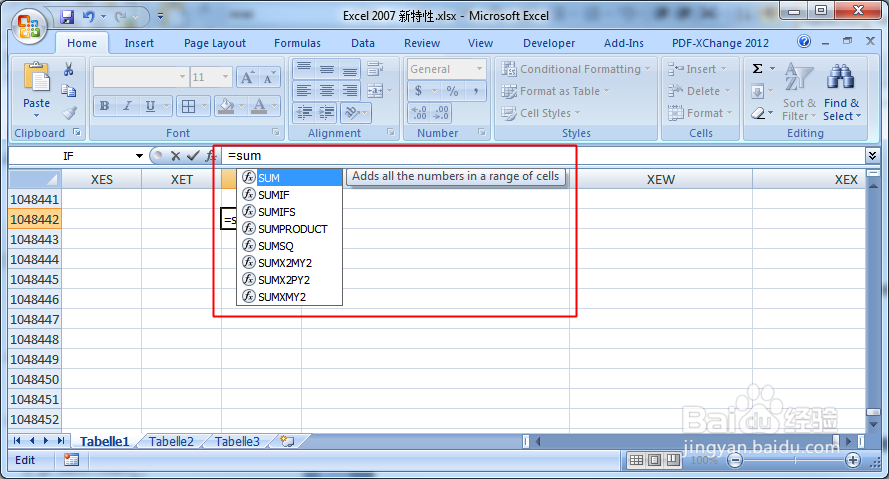Copy selection with Copy icon

pos(69,91)
